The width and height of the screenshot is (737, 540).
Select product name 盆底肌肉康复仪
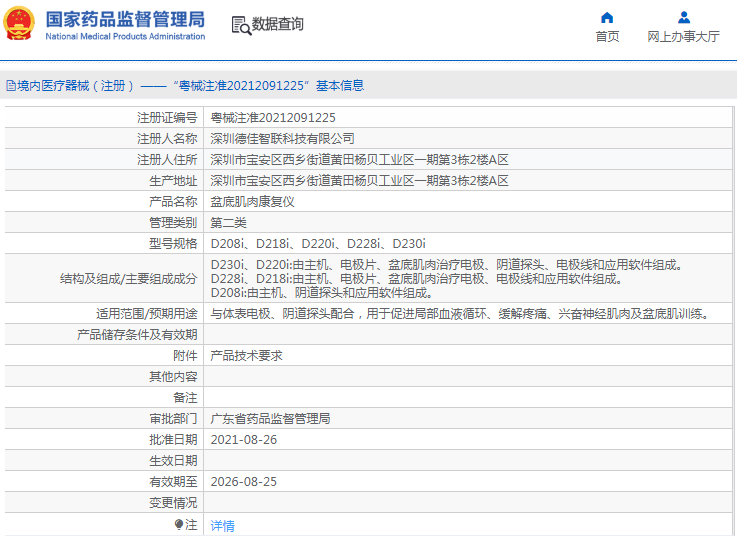[252, 202]
